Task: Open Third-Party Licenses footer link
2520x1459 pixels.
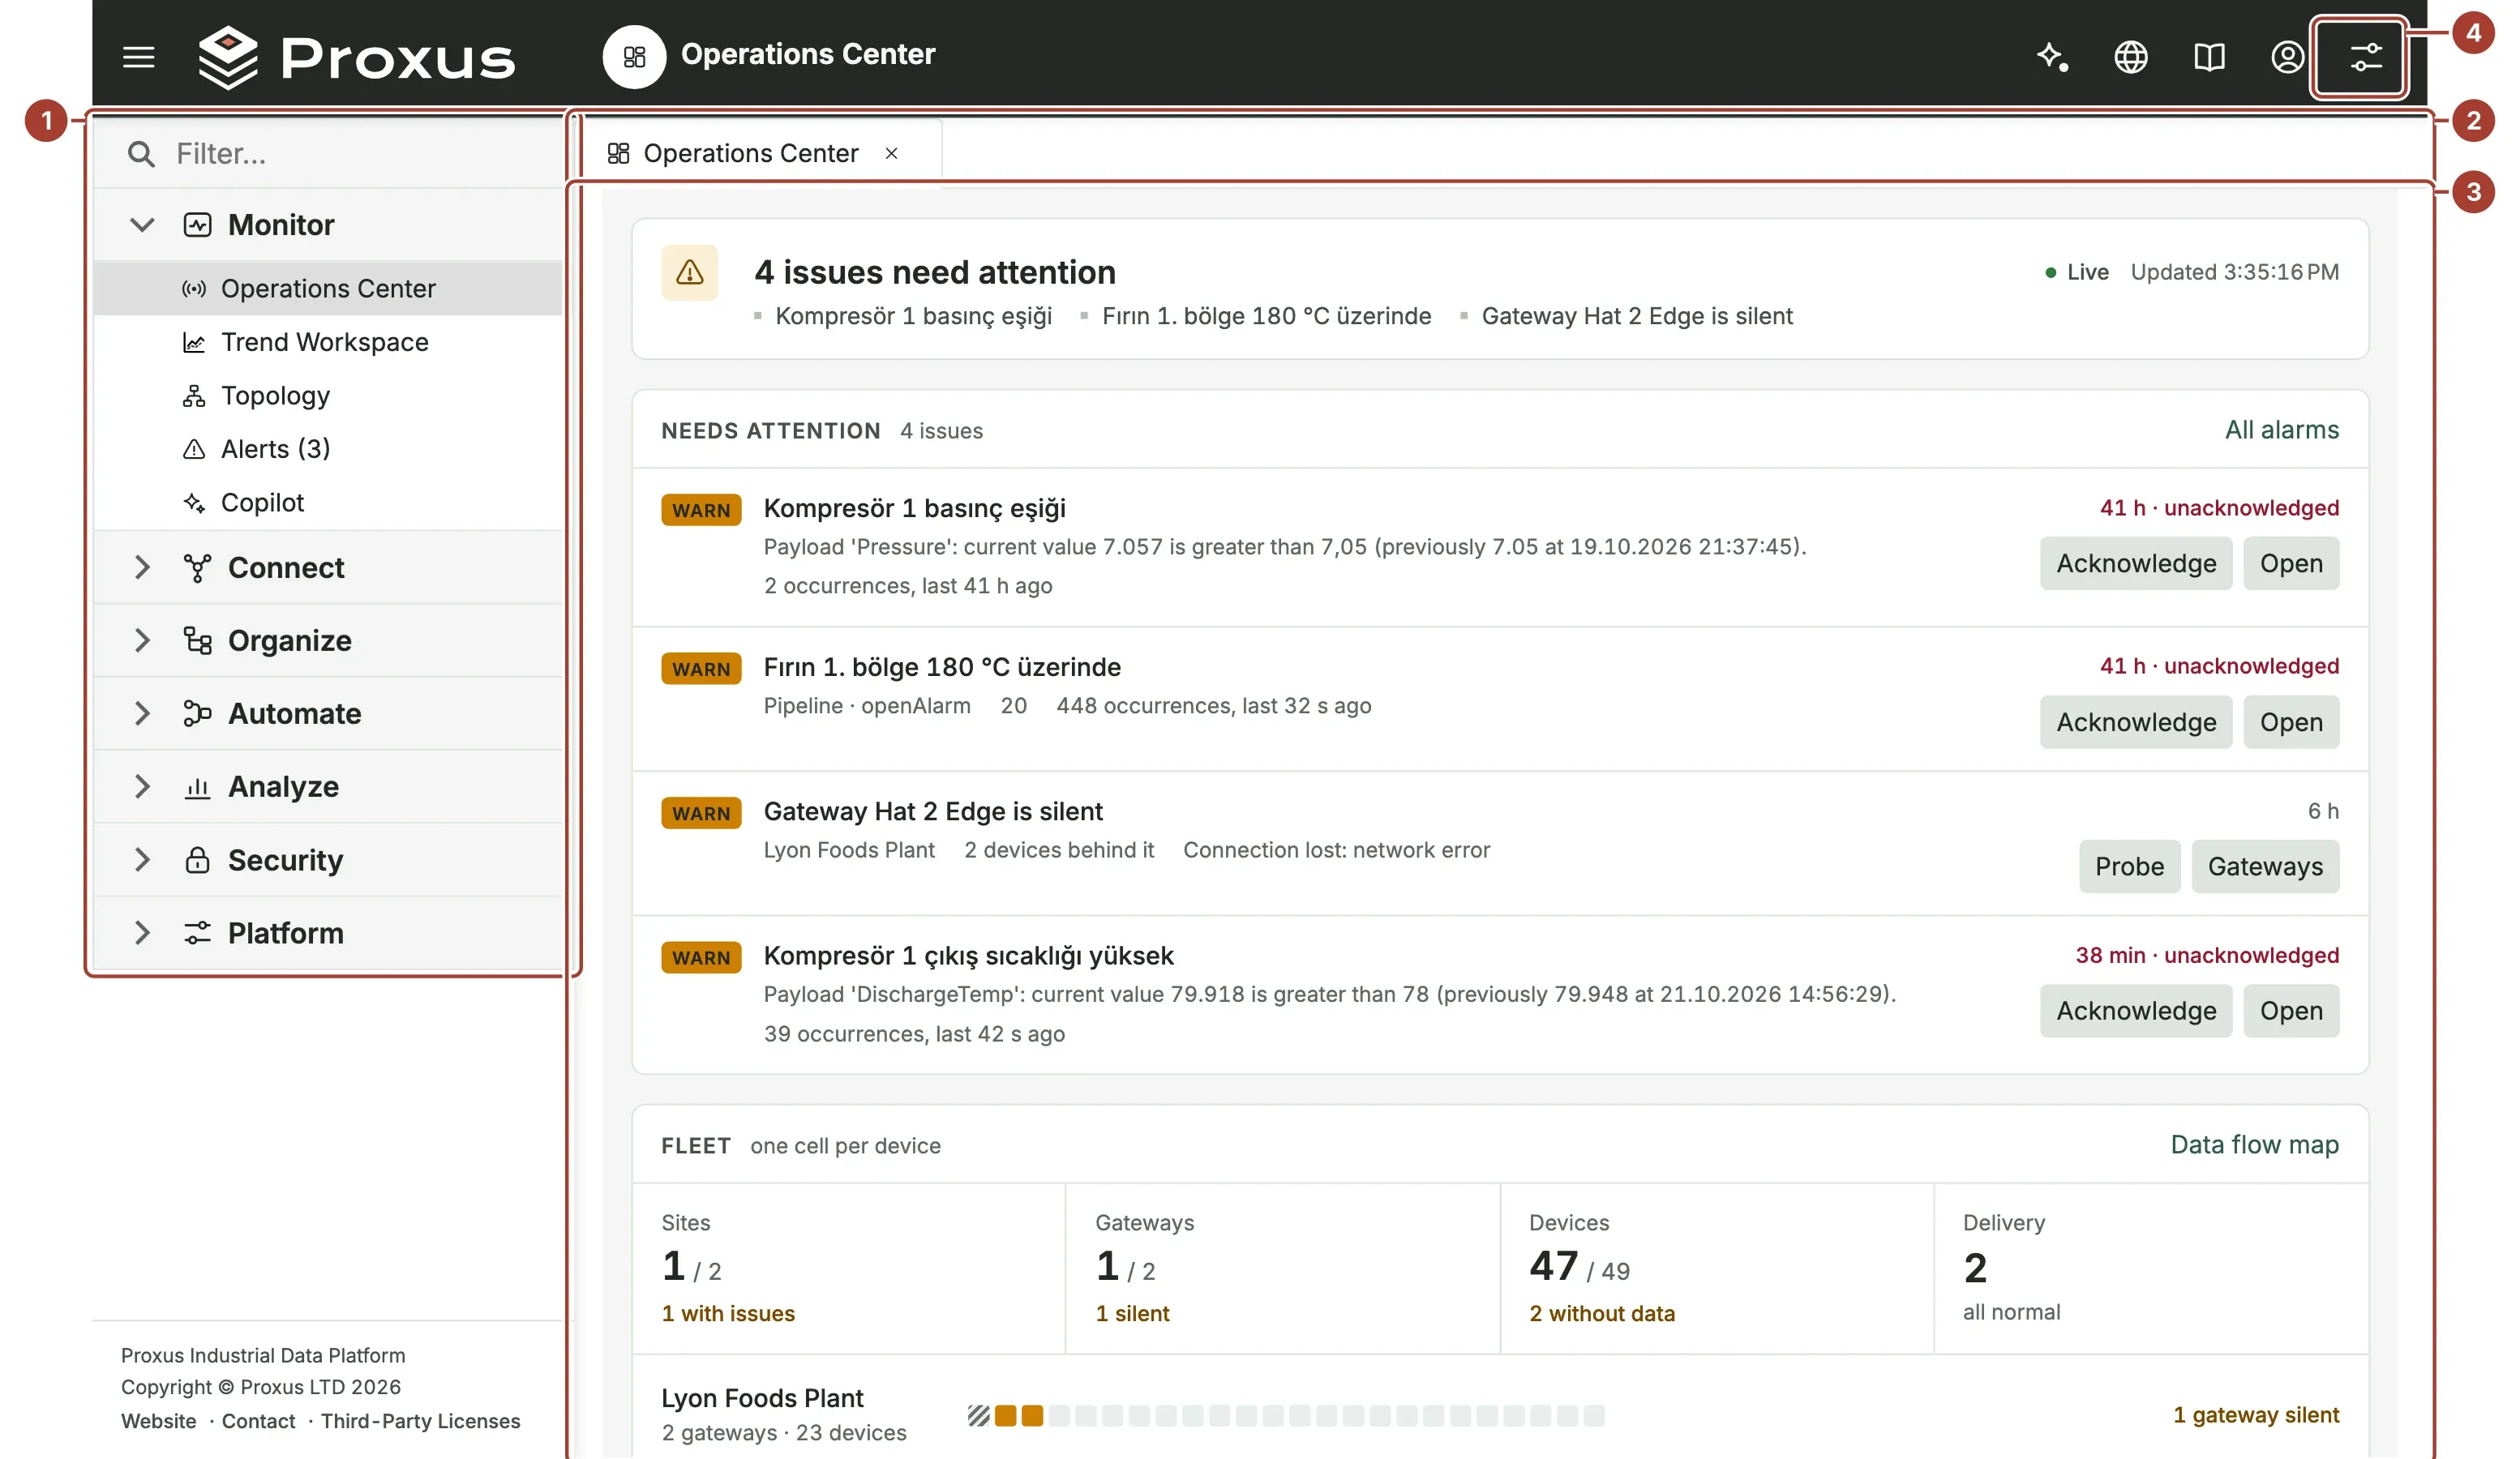Action: pos(420,1421)
